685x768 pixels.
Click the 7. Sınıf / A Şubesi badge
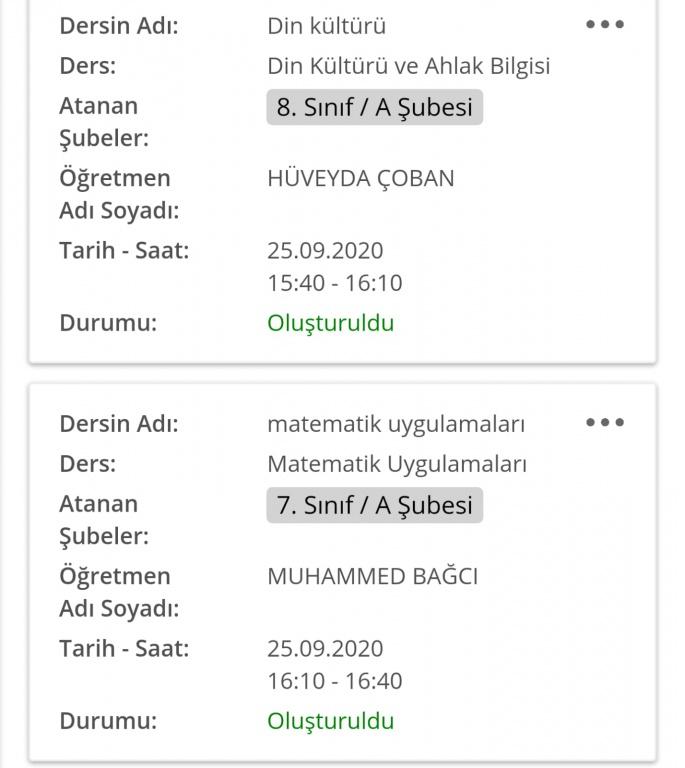374,505
